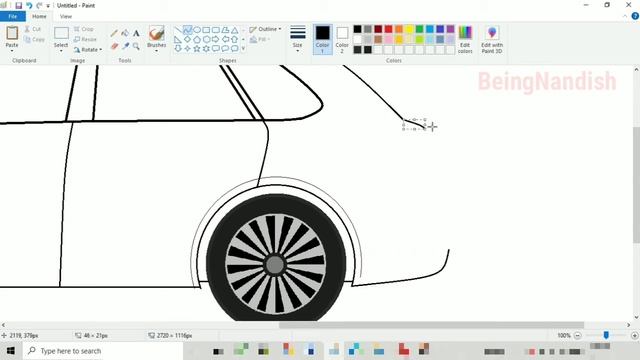Screen dimensions: 640x360
Task: Choose the Up arrow shape
Action: pos(234,40)
